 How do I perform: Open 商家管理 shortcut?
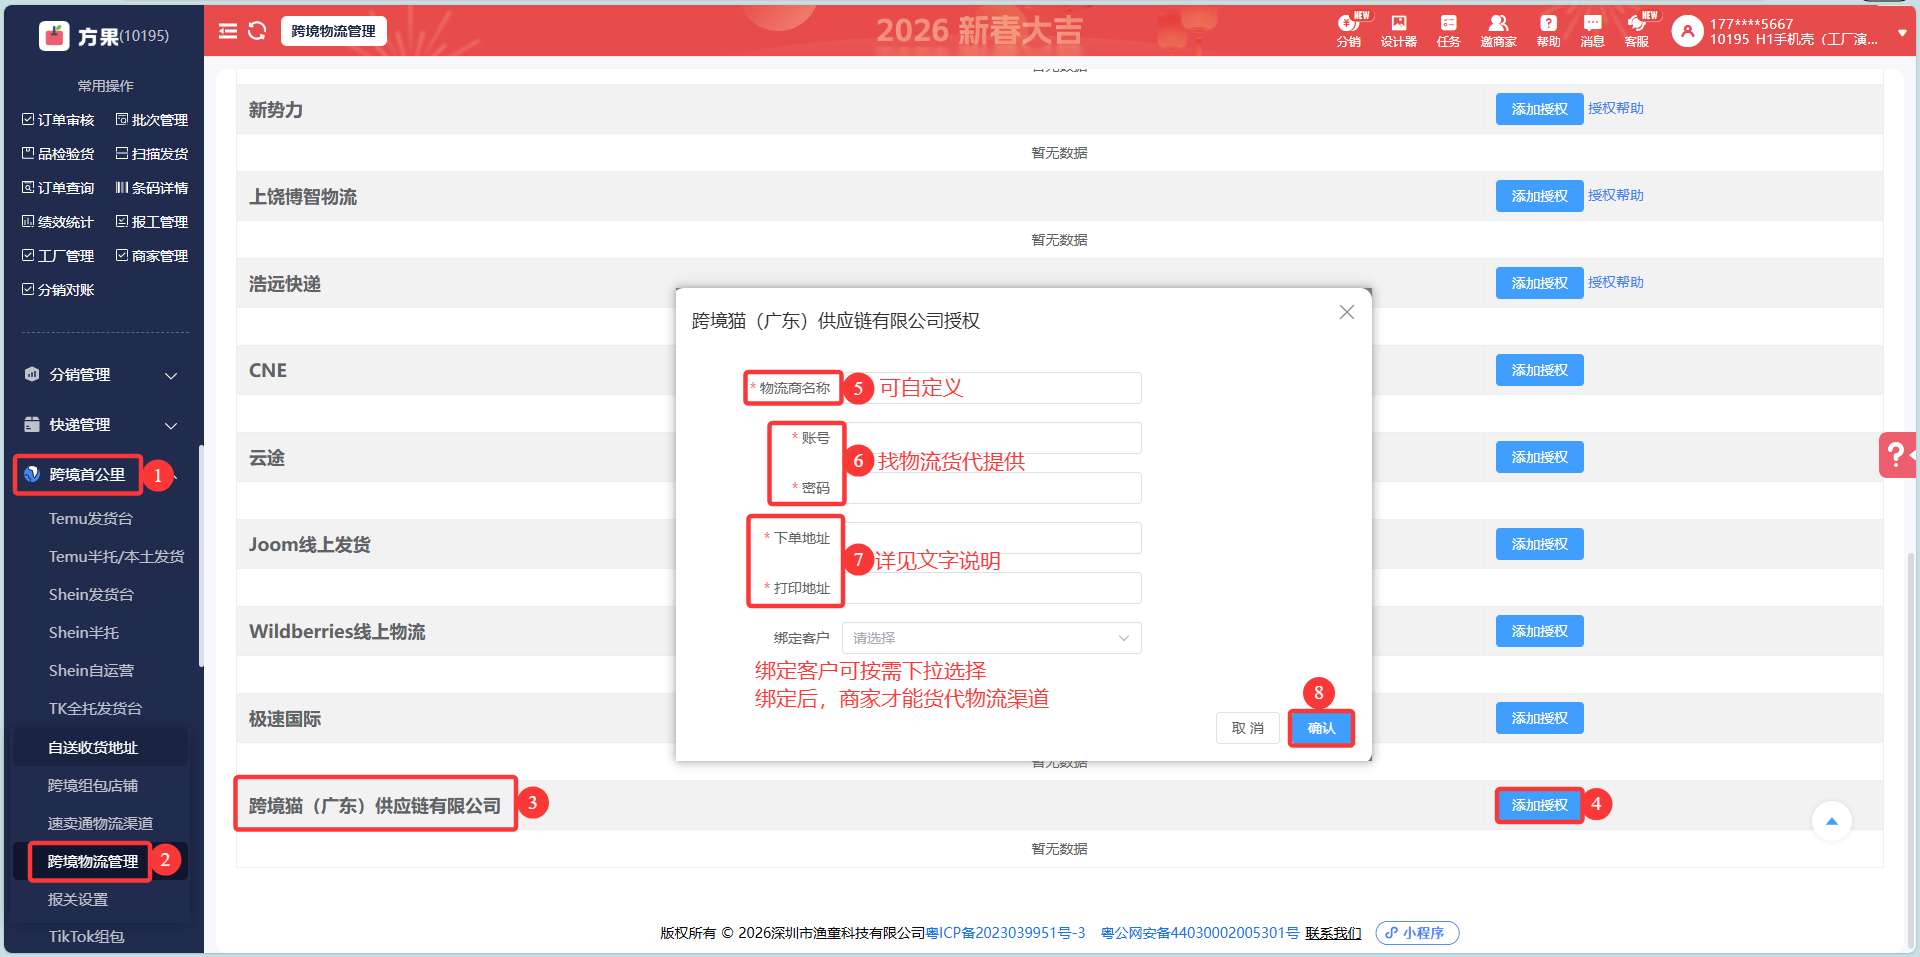pos(152,256)
